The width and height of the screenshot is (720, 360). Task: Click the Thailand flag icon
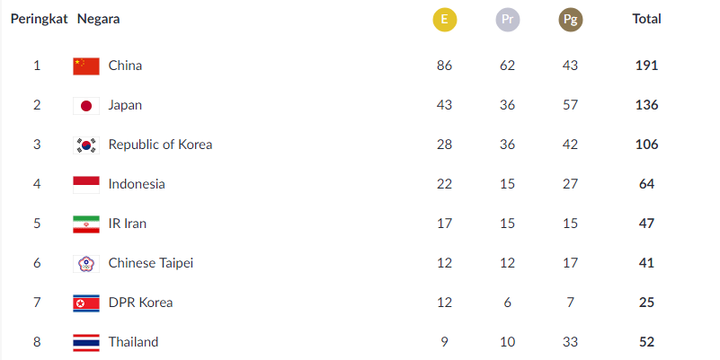click(86, 343)
